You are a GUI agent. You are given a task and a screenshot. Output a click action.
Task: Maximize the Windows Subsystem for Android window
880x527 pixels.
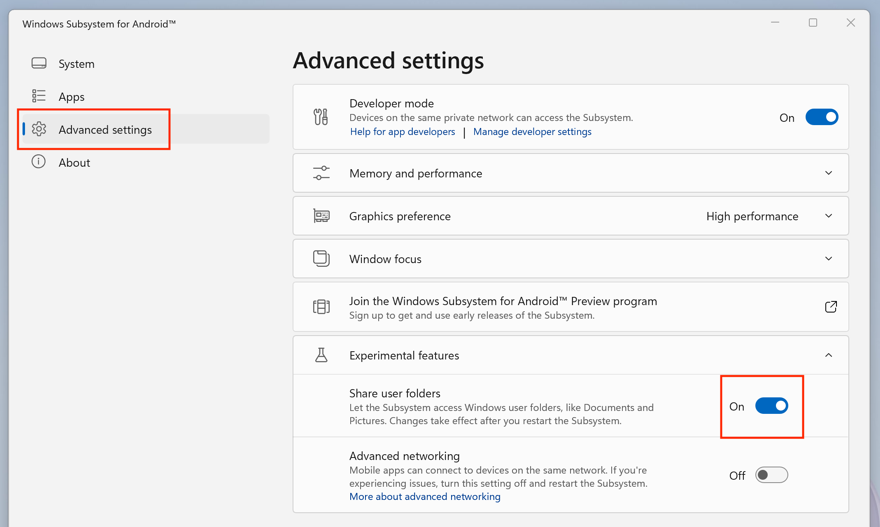(813, 22)
